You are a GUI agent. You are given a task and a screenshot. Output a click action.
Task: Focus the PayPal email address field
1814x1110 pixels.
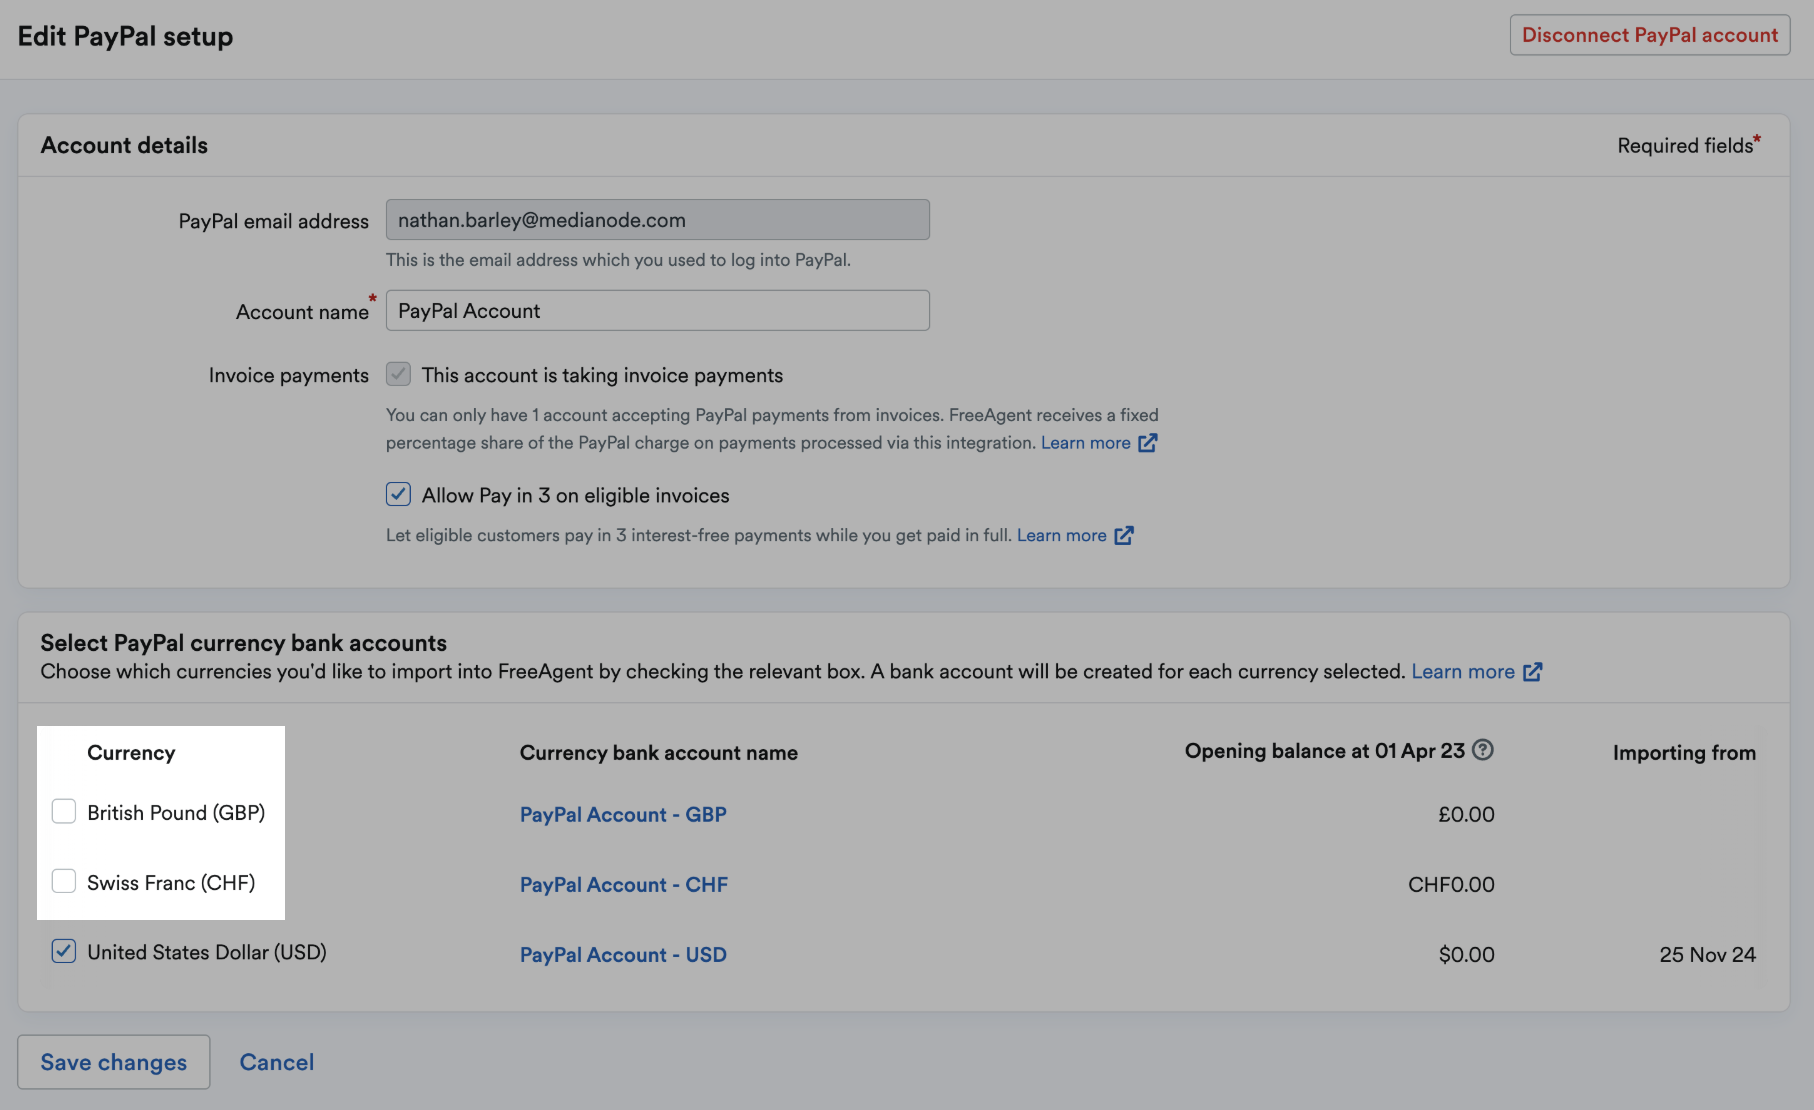[x=657, y=220]
